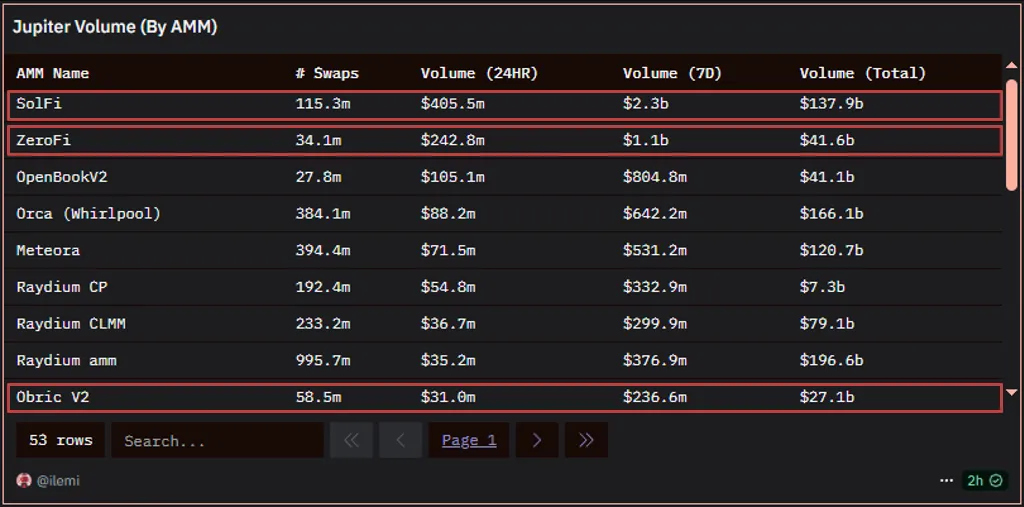Click the scrollbar down arrow
The height and width of the screenshot is (507, 1024).
click(x=1011, y=393)
